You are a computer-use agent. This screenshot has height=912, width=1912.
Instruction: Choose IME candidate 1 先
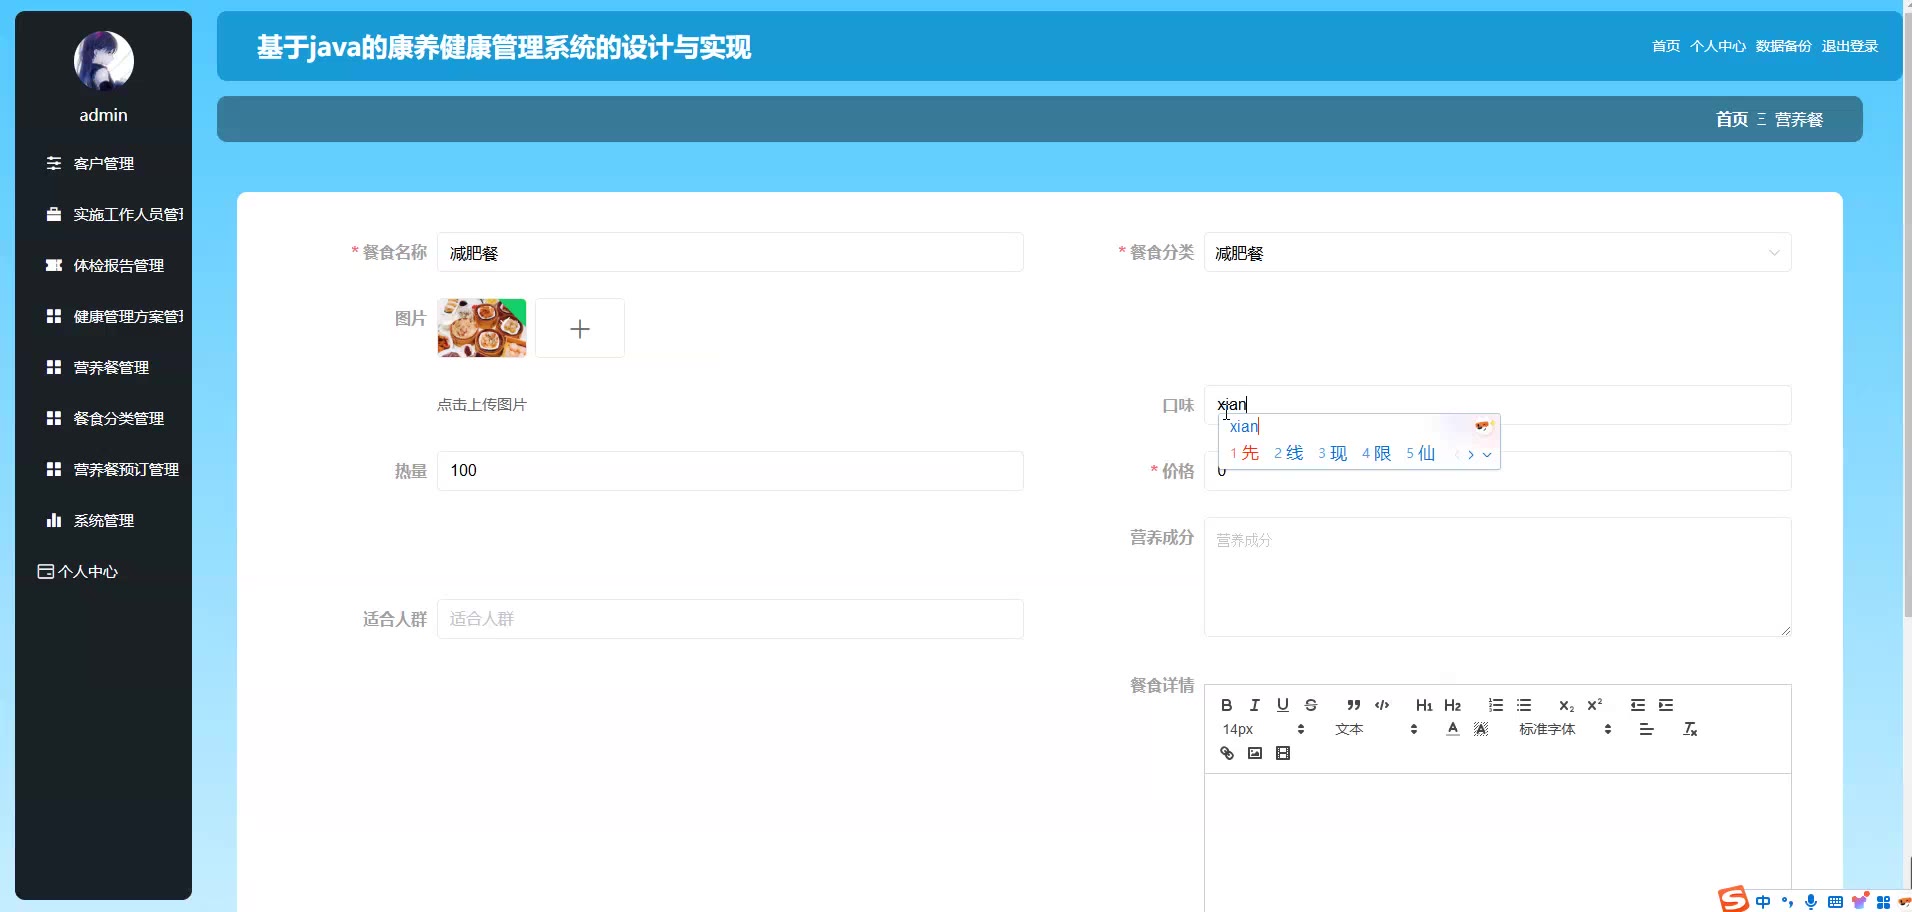click(x=1245, y=454)
